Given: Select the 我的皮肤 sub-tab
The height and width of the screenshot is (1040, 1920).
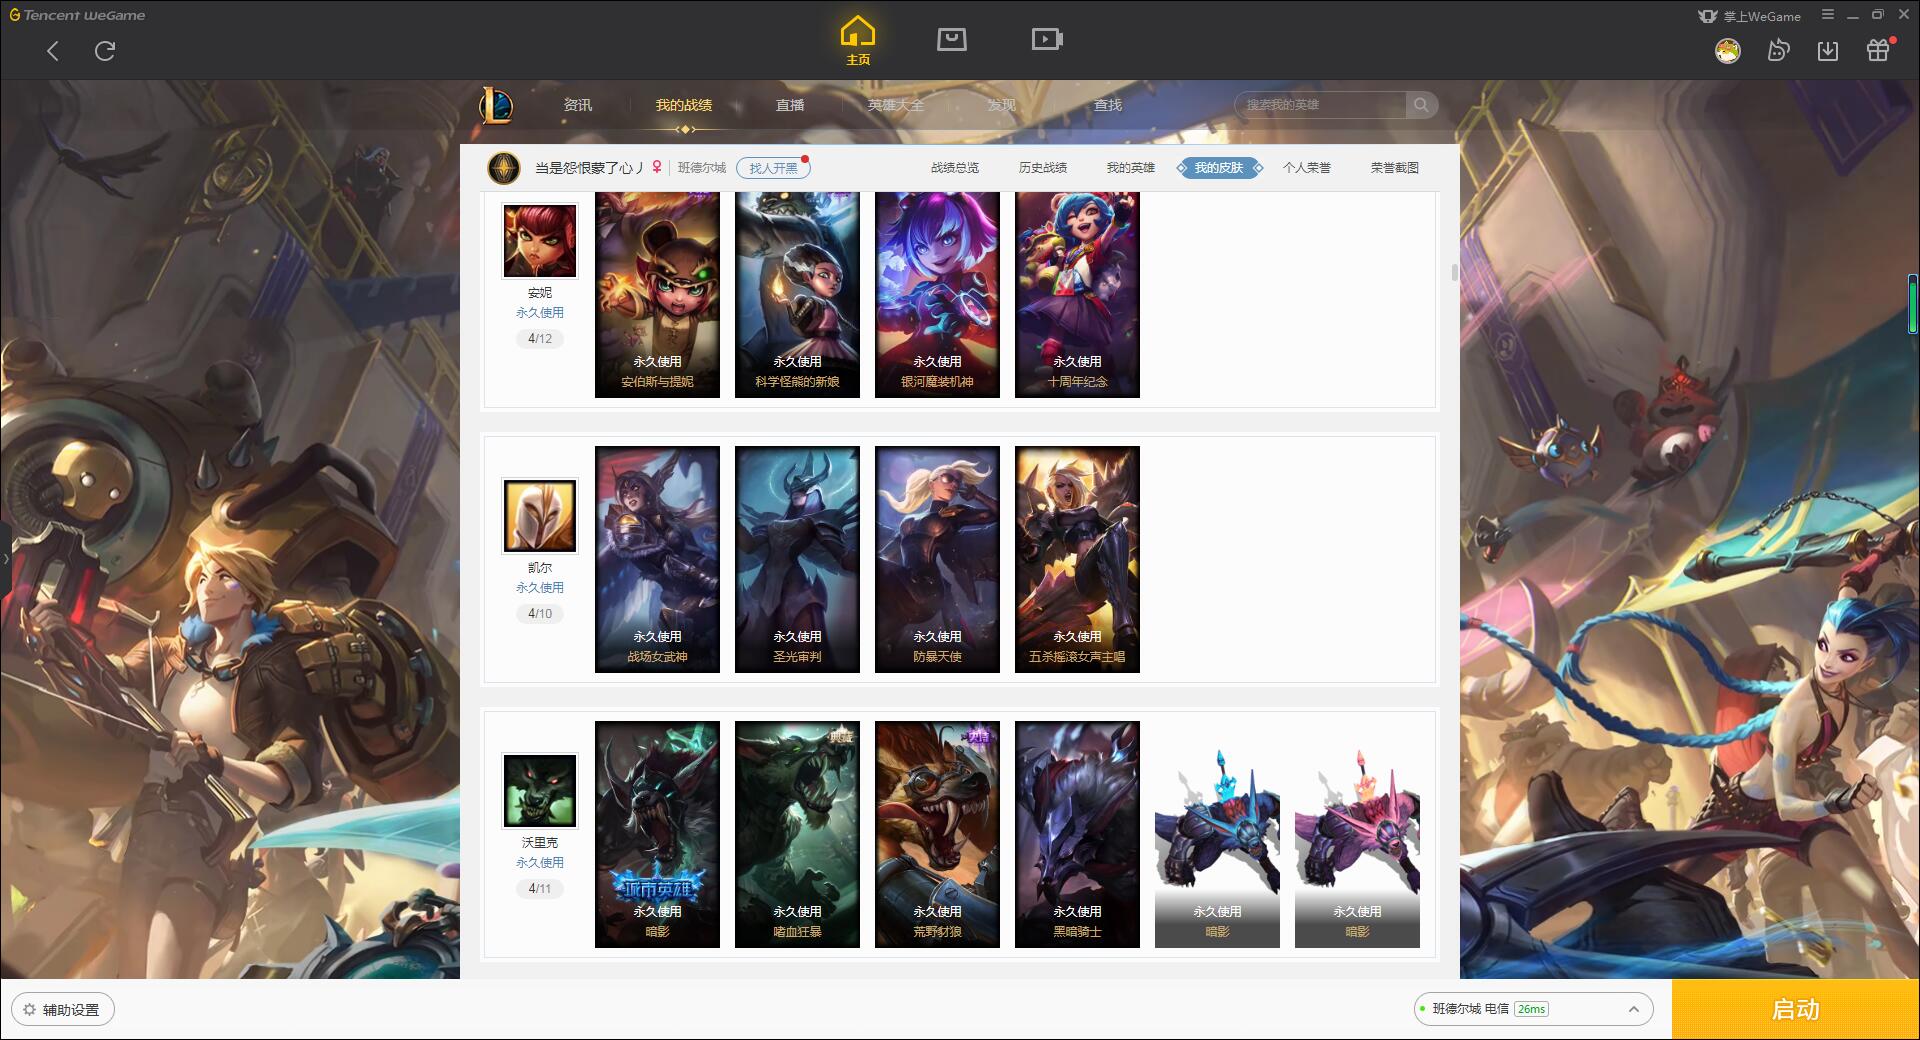Looking at the screenshot, I should 1219,168.
